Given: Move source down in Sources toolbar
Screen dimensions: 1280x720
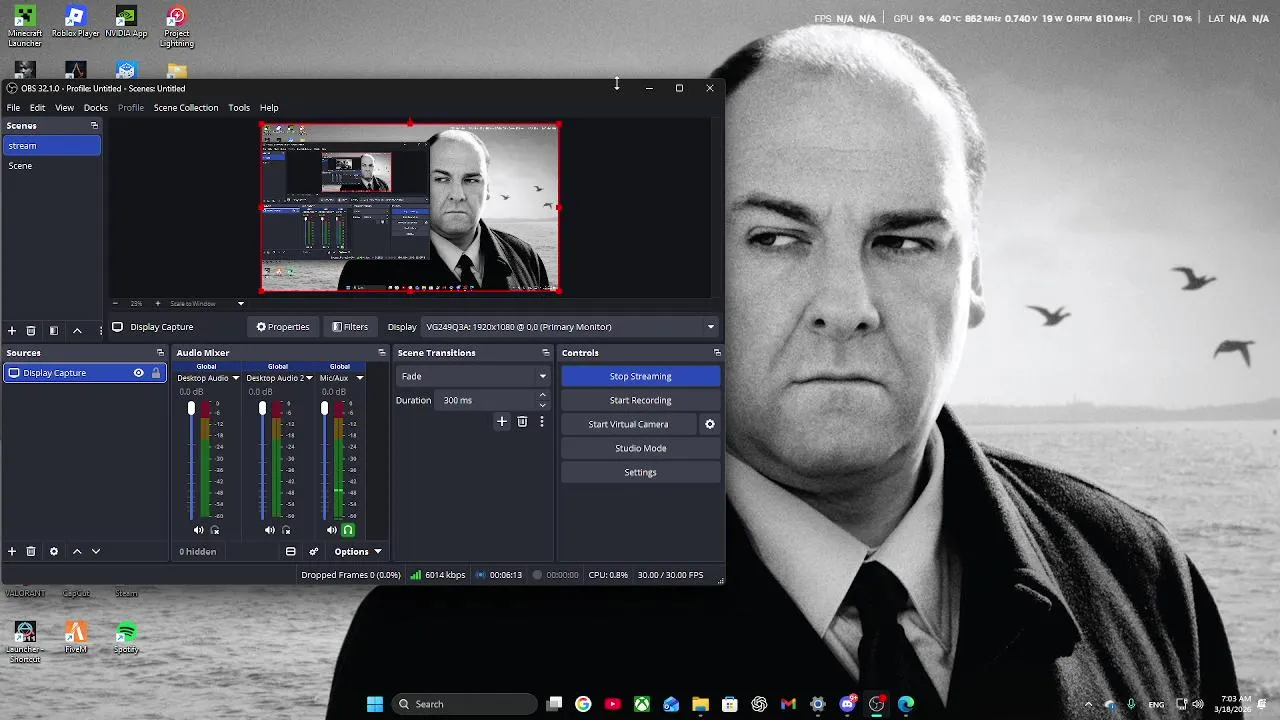Looking at the screenshot, I should 96,551.
